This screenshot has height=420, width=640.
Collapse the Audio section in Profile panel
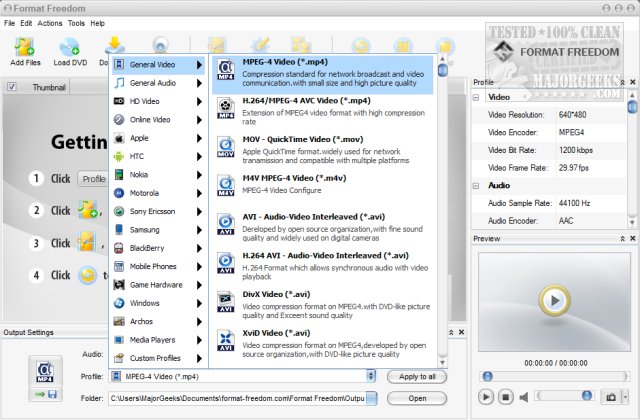479,185
